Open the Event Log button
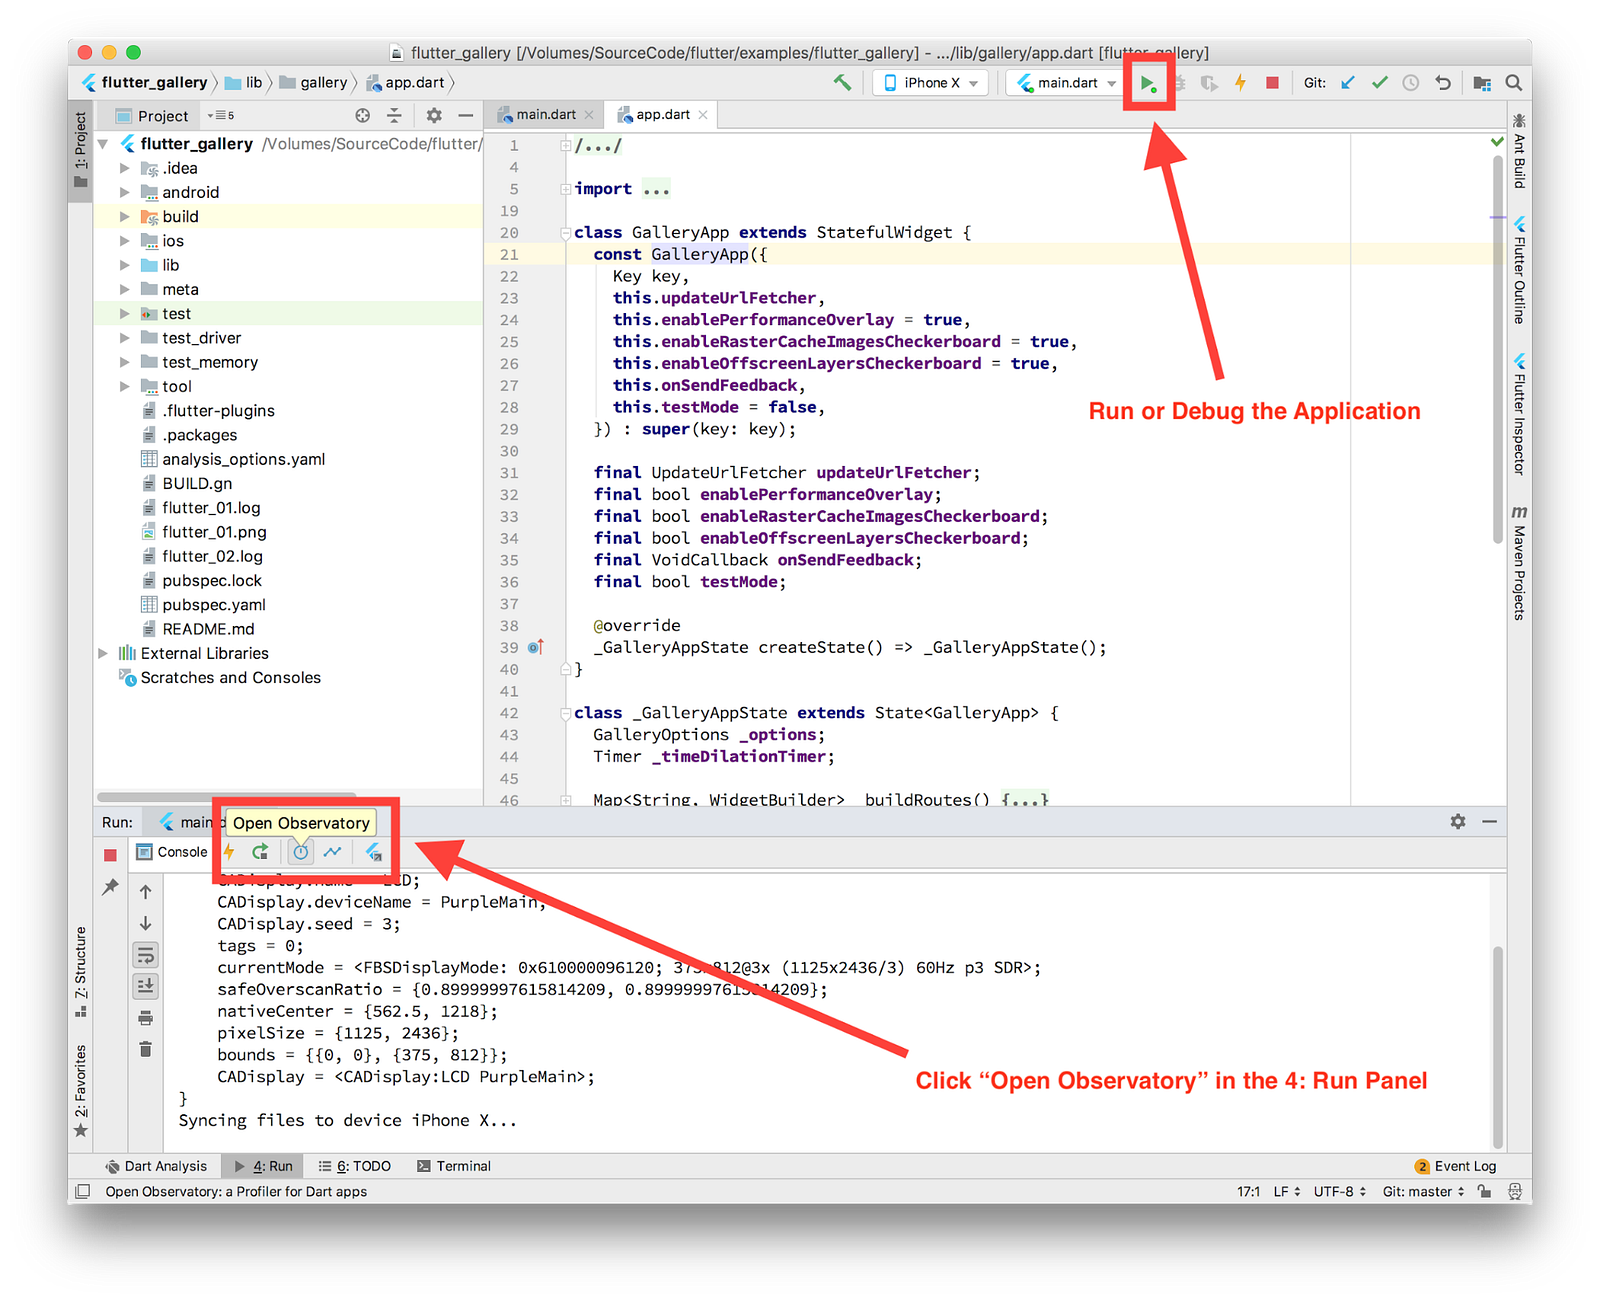Image resolution: width=1600 pixels, height=1301 pixels. coord(1456,1166)
